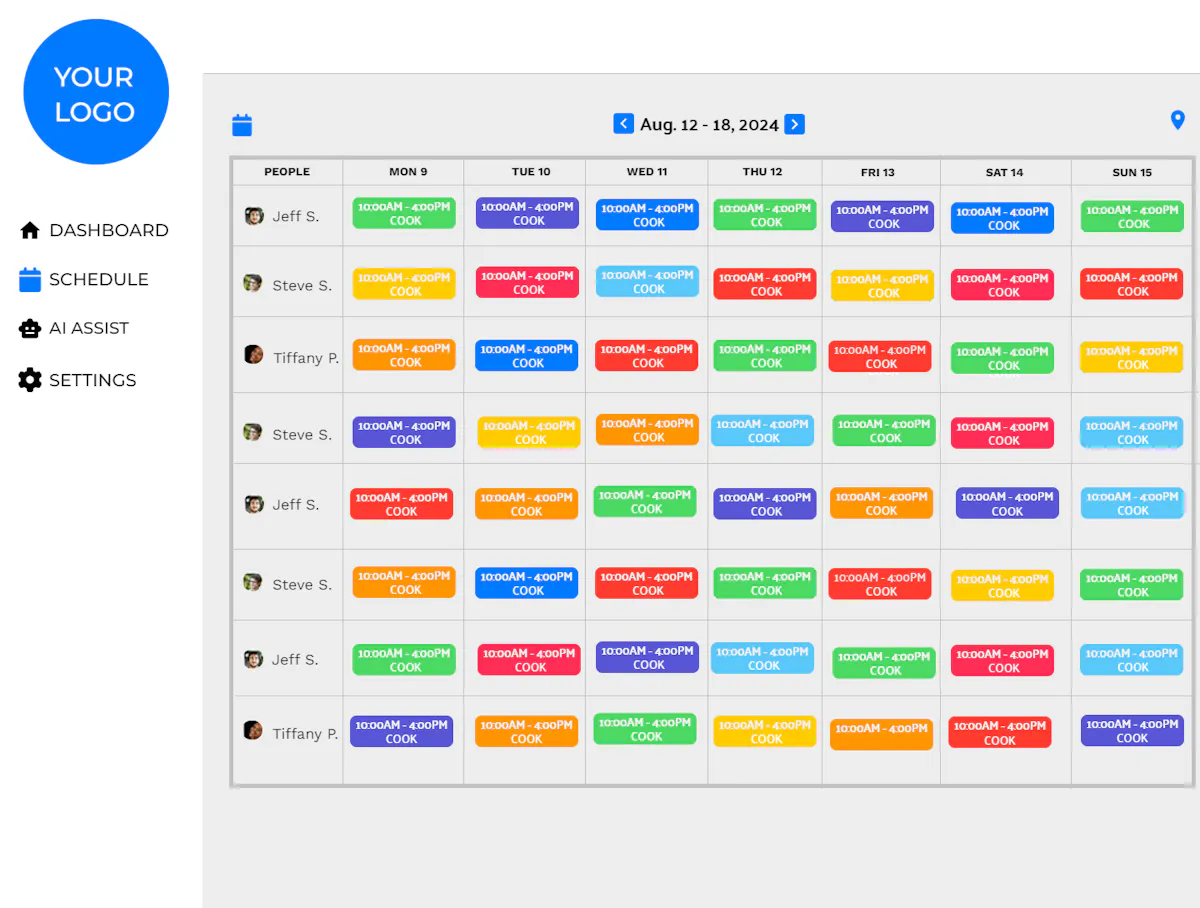Viewport: 1200px width, 908px height.
Task: Select the red shift in the THU 12 column
Action: click(x=765, y=284)
